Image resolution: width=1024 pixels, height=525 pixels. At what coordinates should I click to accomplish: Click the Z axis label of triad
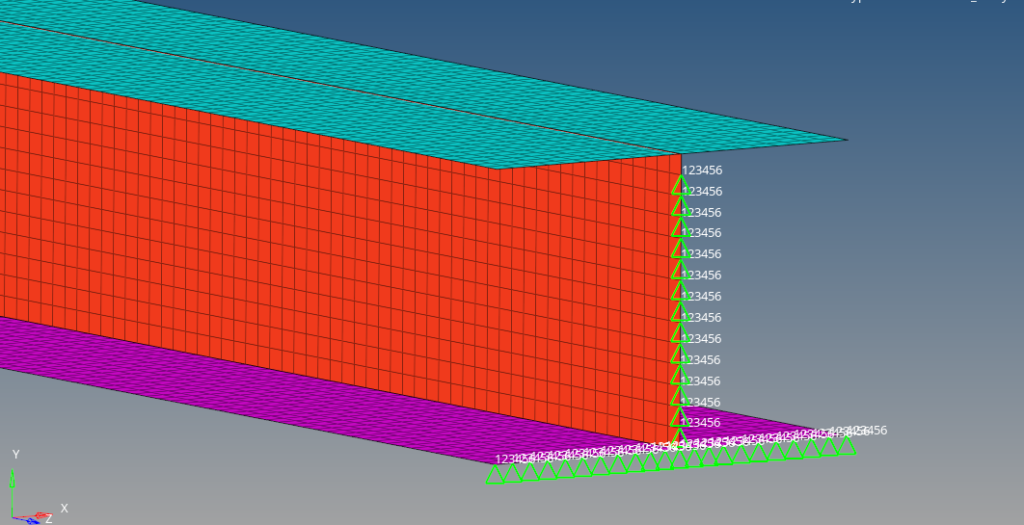(x=48, y=520)
